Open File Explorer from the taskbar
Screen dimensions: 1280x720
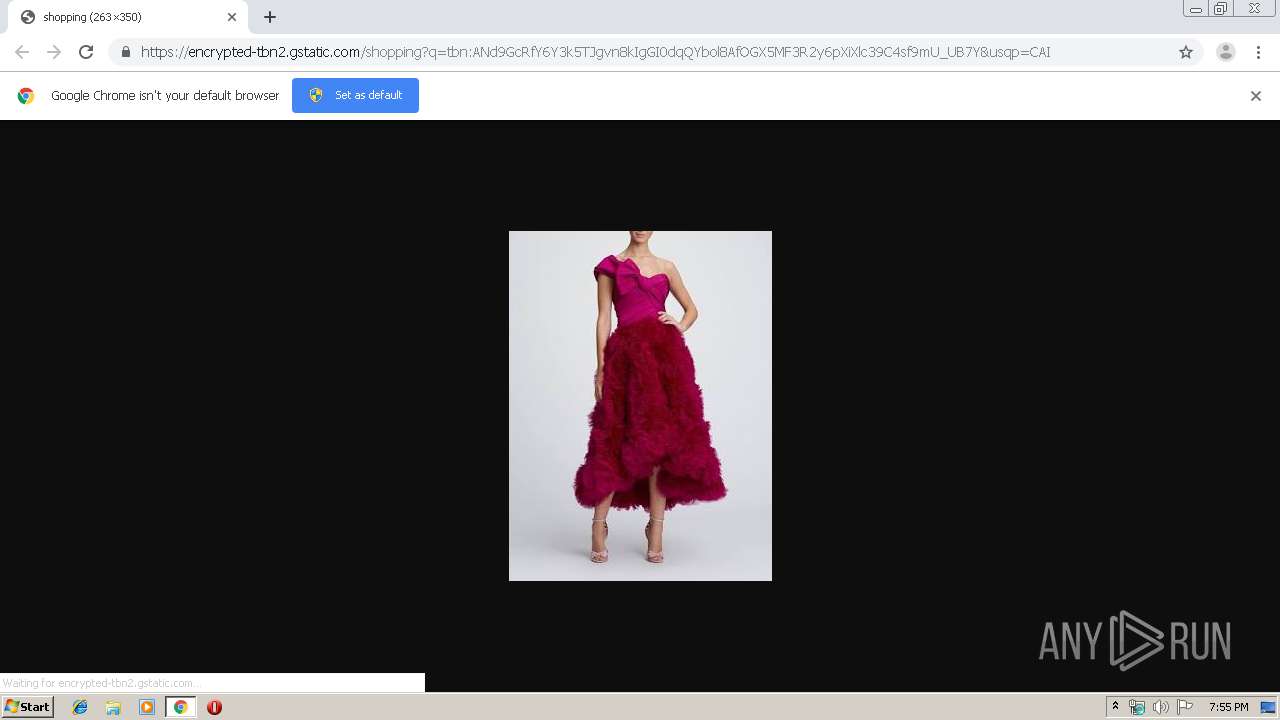click(113, 707)
